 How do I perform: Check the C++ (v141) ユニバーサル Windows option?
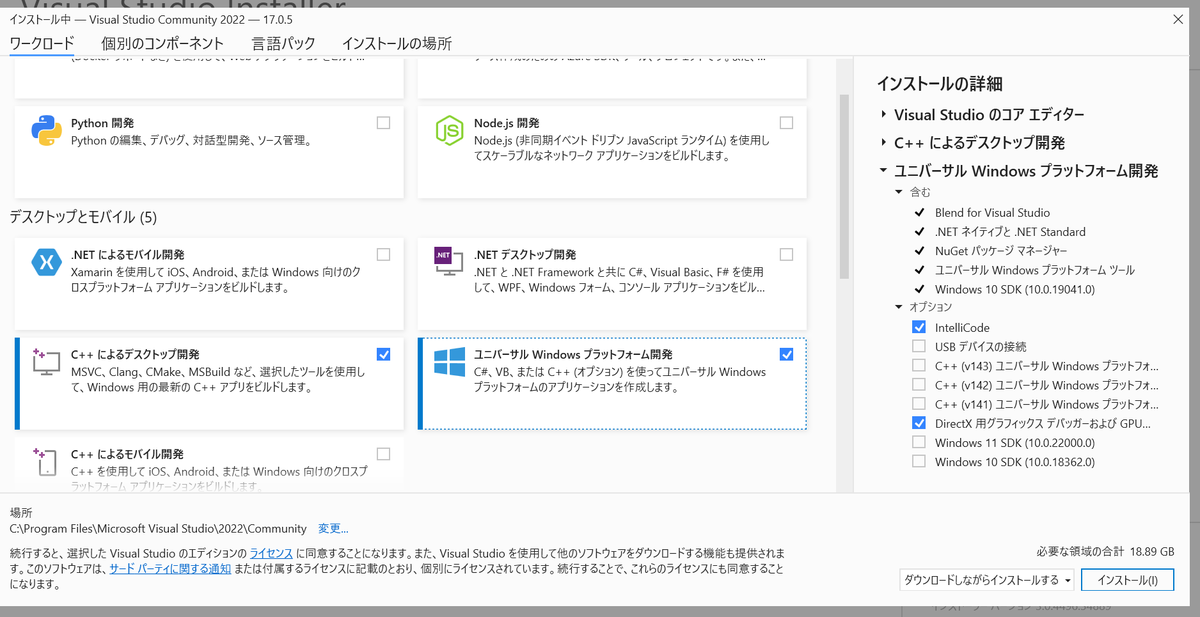pos(919,404)
